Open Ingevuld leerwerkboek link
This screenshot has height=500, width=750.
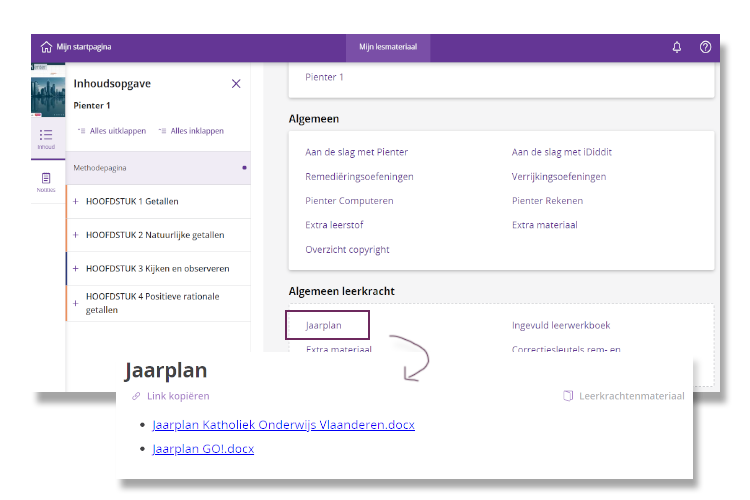coord(561,325)
